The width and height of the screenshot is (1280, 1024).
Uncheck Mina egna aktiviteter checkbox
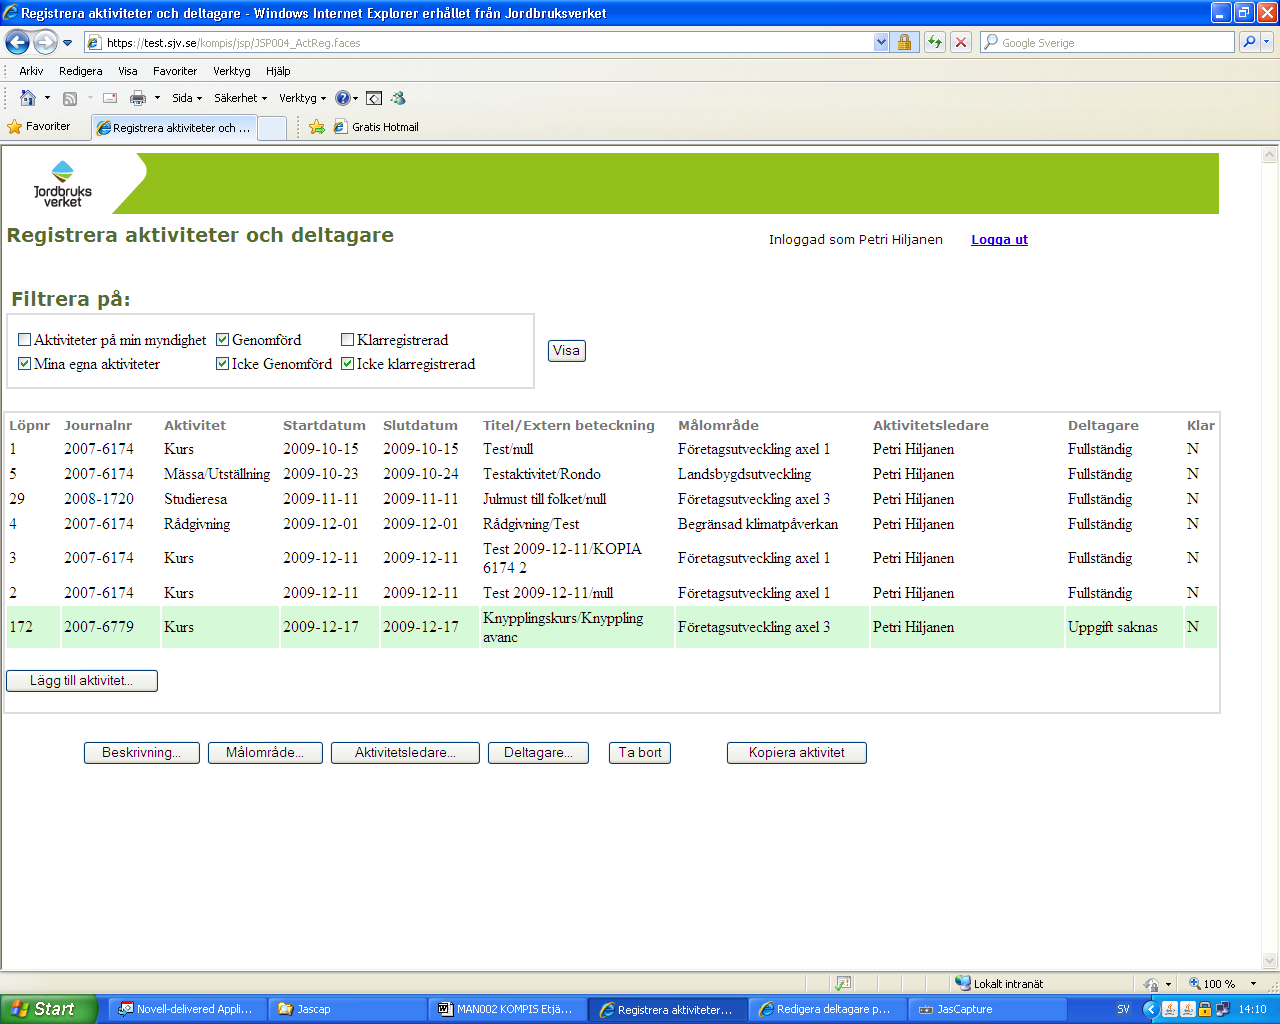click(x=25, y=364)
